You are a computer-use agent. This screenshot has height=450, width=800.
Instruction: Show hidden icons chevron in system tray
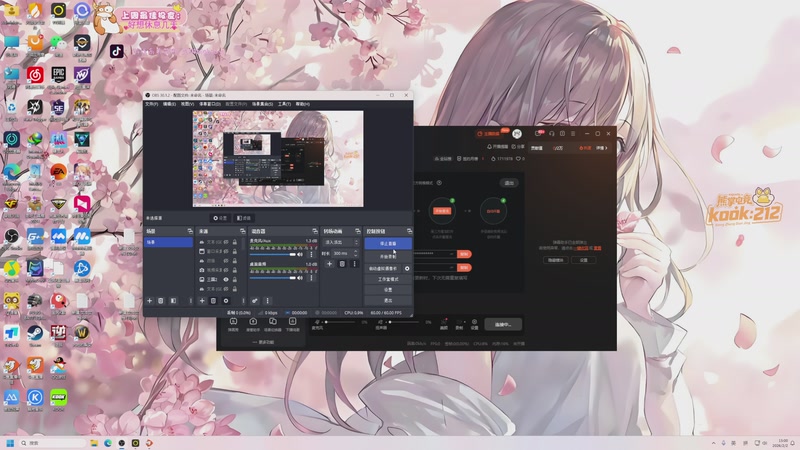(x=713, y=443)
